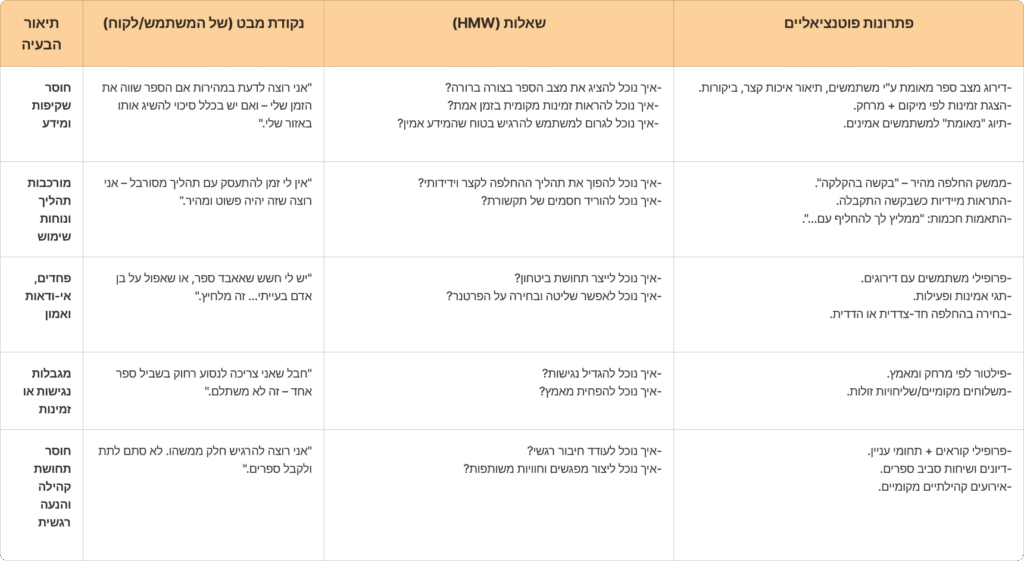Screen dimensions: 1024x561
Task: Click the quote 'יש לי חשש שאאבד ספר'
Action: pos(212,287)
